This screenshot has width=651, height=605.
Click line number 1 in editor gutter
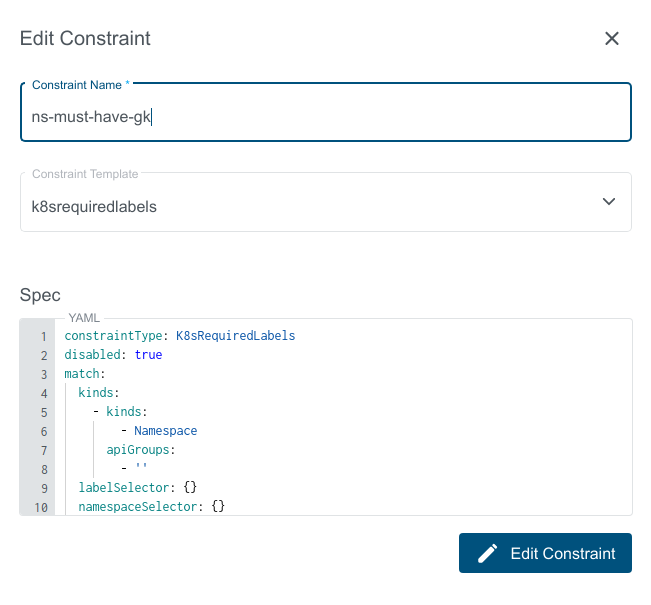(43, 337)
